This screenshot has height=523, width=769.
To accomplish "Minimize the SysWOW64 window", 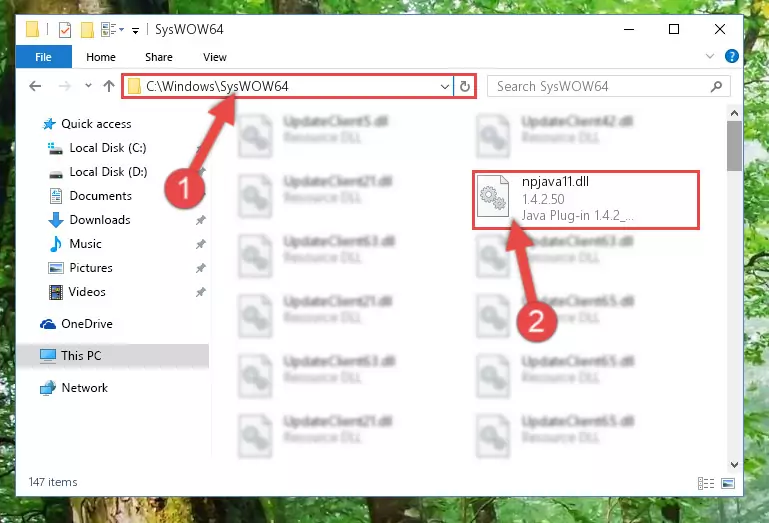I will (x=629, y=29).
